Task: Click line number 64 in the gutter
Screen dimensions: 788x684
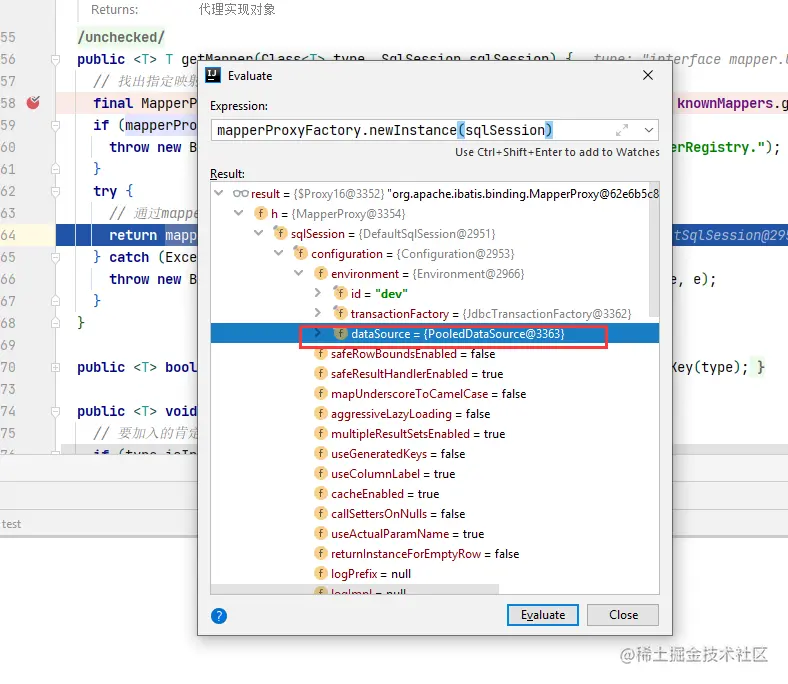Action: pyautogui.click(x=8, y=235)
